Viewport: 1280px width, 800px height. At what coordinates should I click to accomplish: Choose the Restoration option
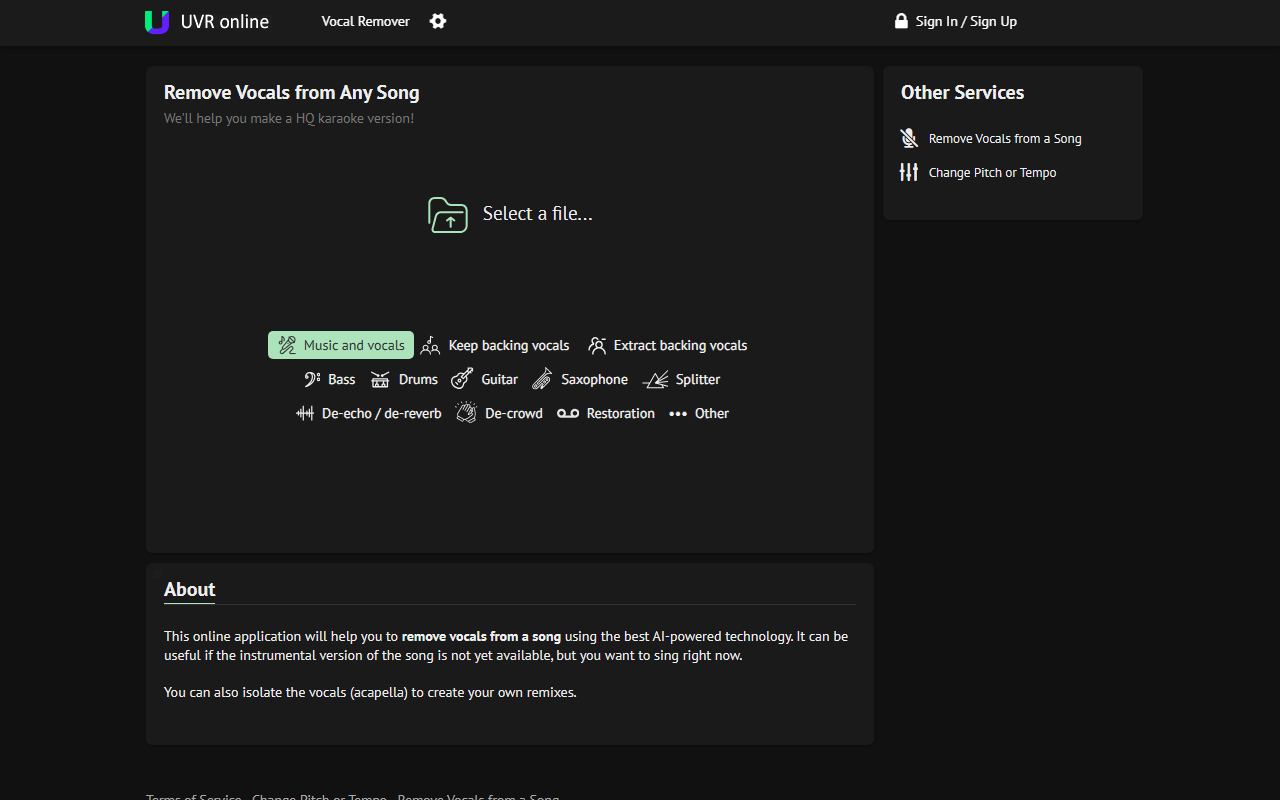[x=606, y=413]
